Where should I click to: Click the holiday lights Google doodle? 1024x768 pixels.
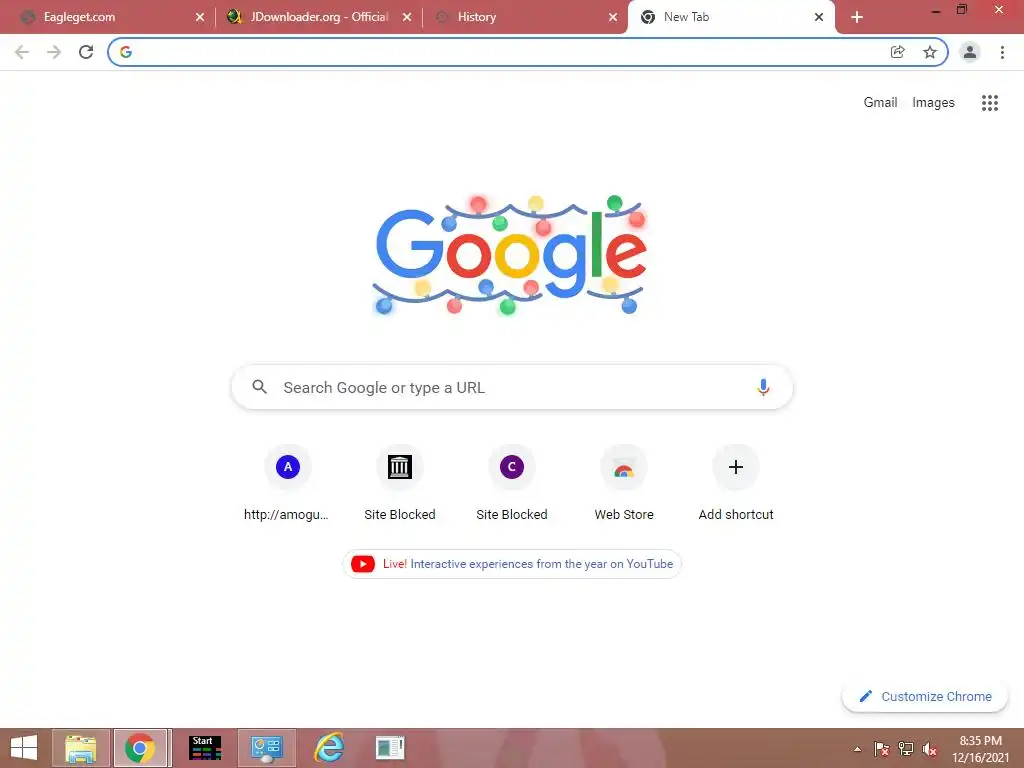tap(511, 255)
